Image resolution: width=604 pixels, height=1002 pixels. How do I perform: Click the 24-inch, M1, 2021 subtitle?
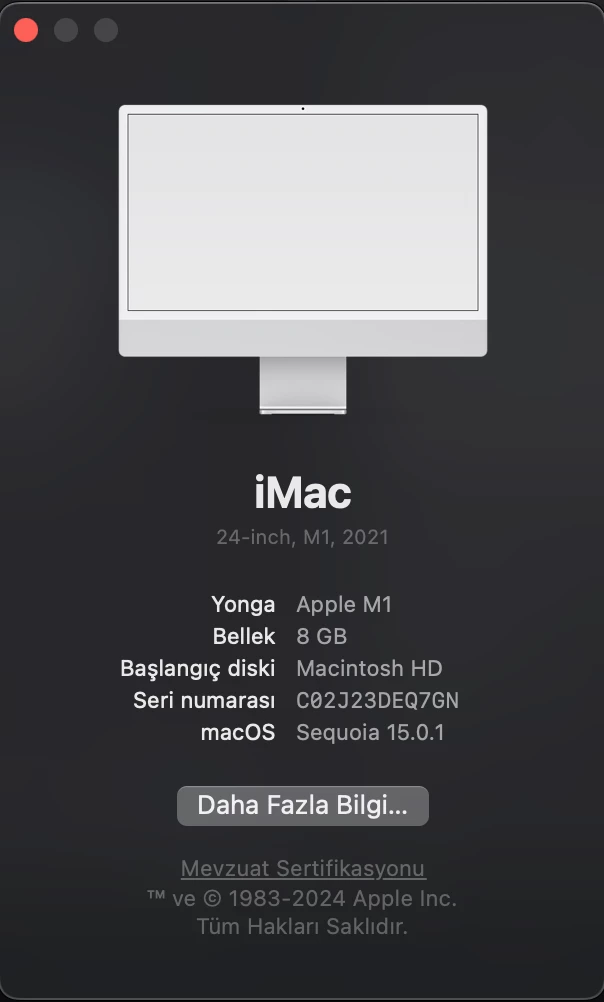302,537
